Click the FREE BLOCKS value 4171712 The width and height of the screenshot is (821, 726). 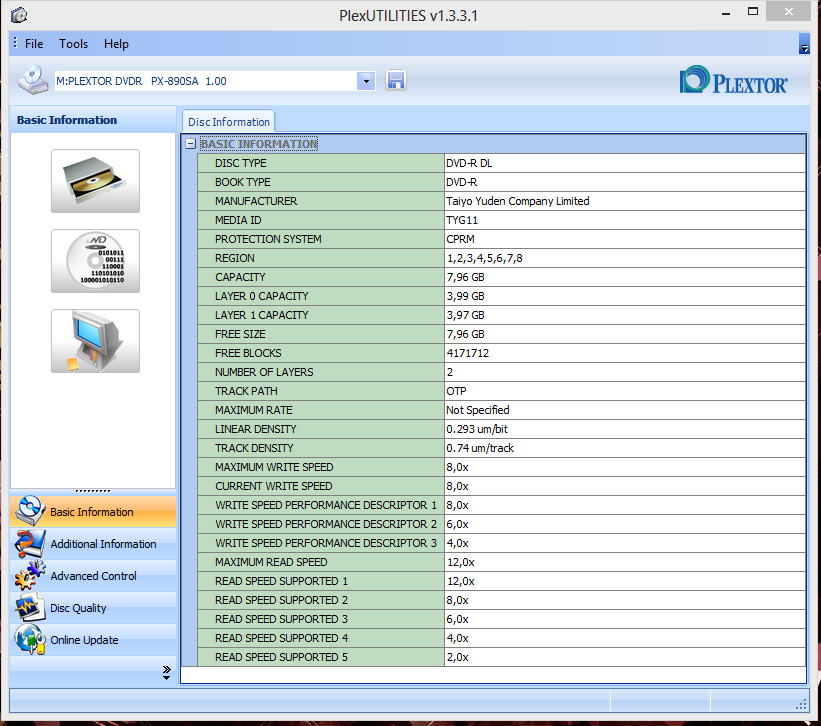click(468, 353)
